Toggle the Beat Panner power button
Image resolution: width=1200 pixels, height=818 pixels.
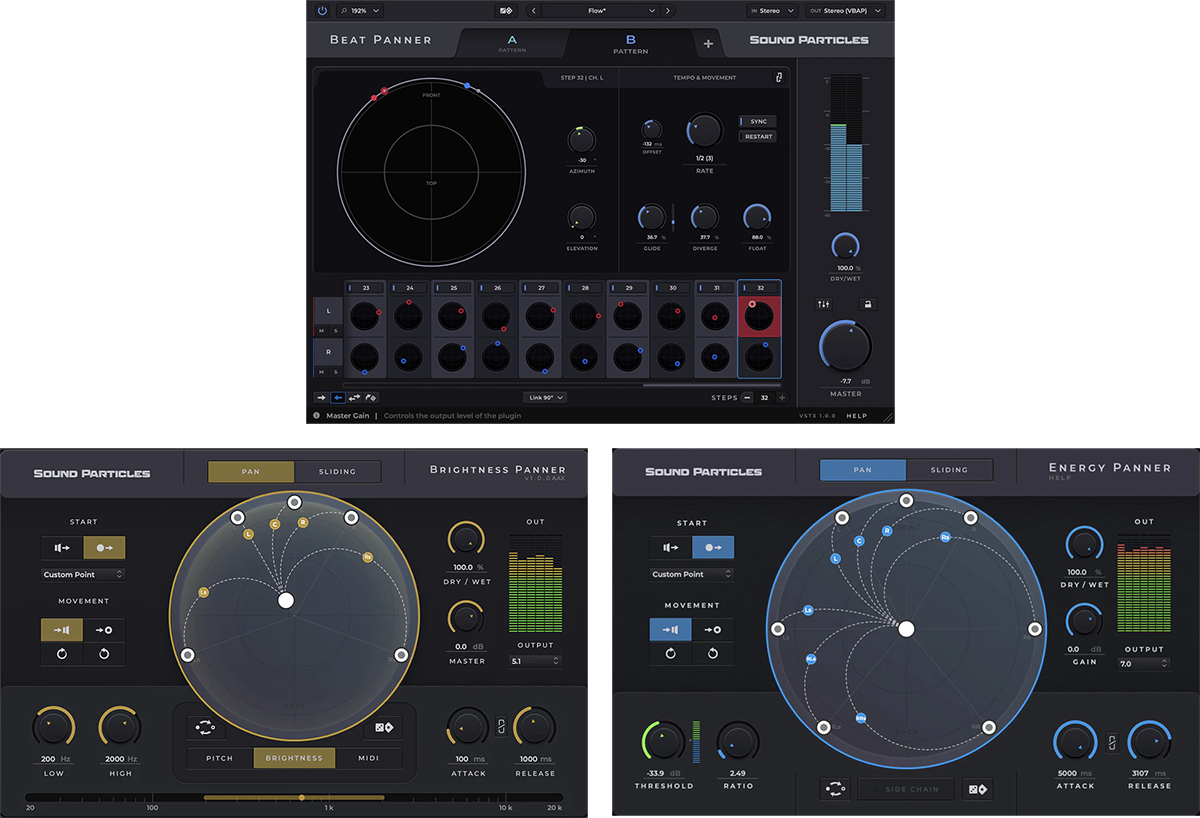[x=322, y=10]
